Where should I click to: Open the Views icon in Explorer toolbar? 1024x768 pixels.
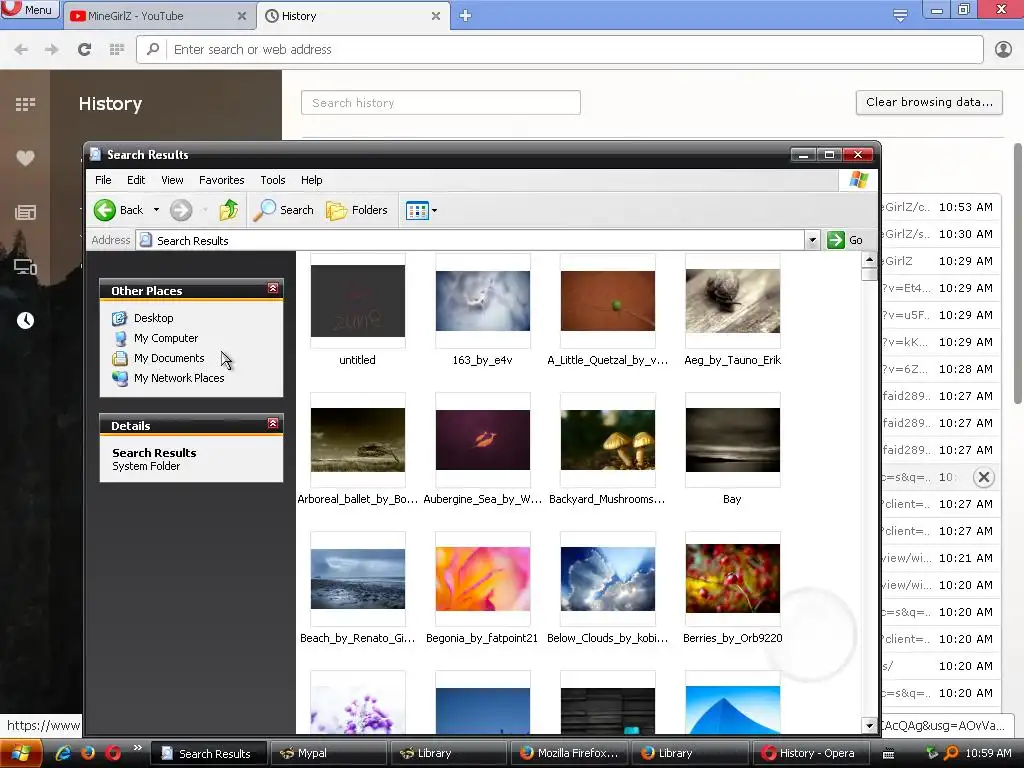click(x=417, y=210)
